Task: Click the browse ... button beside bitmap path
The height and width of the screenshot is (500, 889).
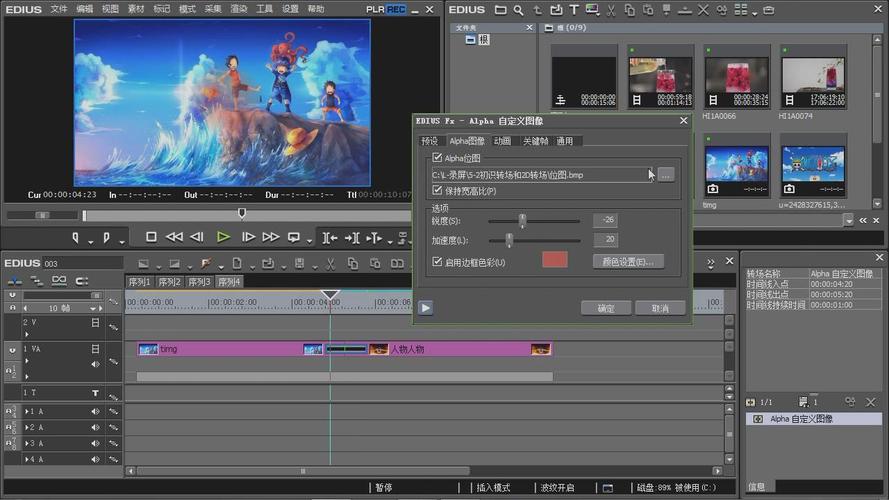Action: pos(666,175)
